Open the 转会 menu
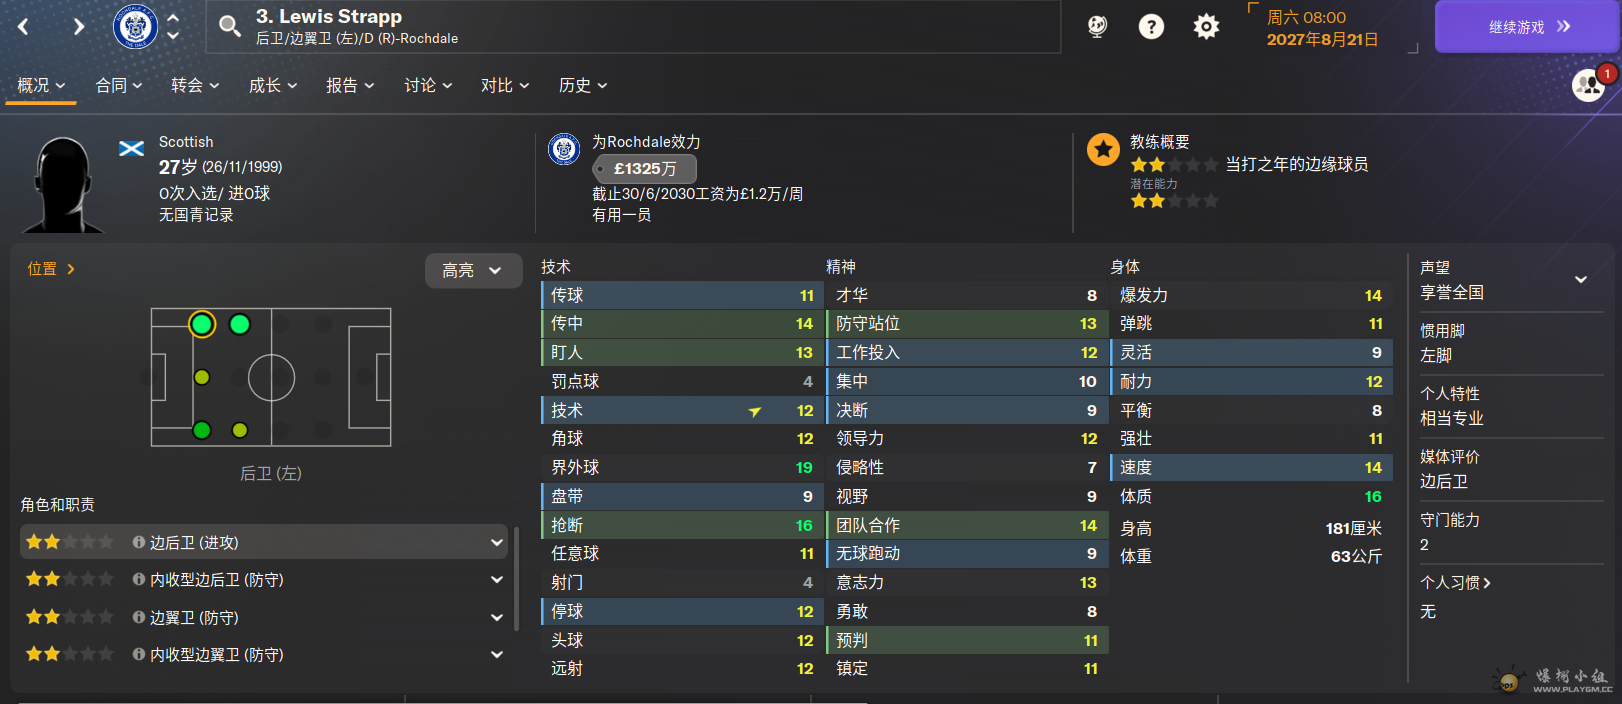 pos(194,86)
